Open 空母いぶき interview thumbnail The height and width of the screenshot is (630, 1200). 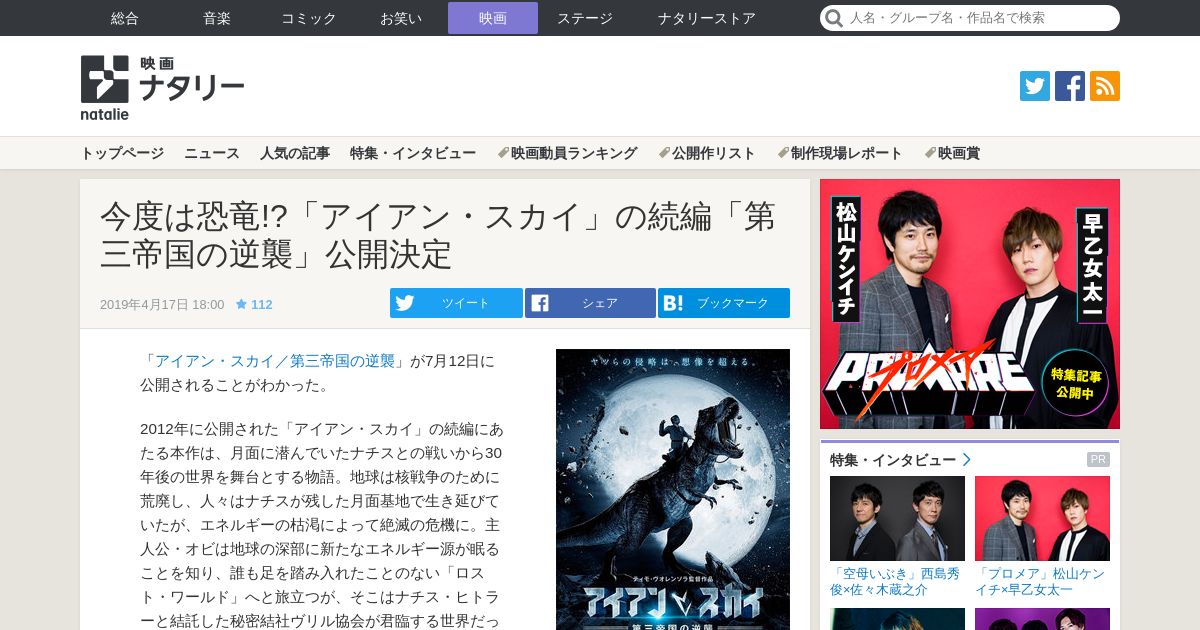[897, 518]
